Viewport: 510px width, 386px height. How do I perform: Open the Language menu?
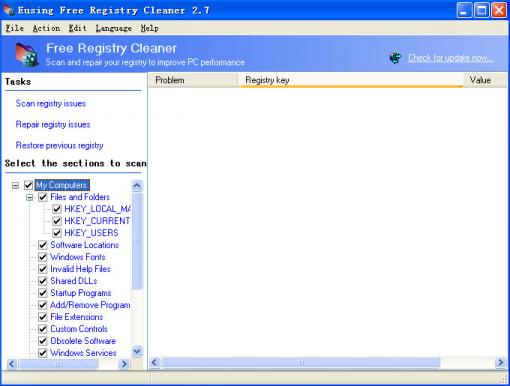113,28
